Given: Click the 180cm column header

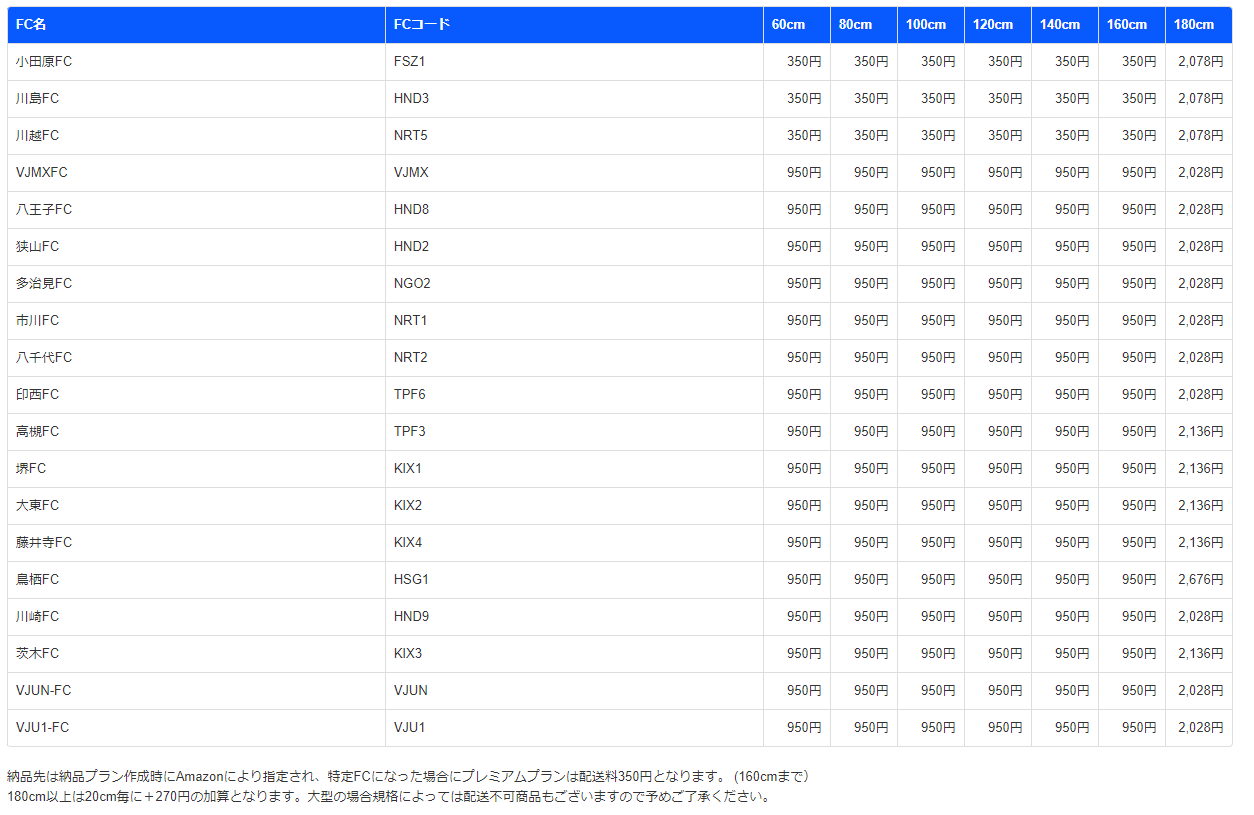Looking at the screenshot, I should [x=1194, y=24].
